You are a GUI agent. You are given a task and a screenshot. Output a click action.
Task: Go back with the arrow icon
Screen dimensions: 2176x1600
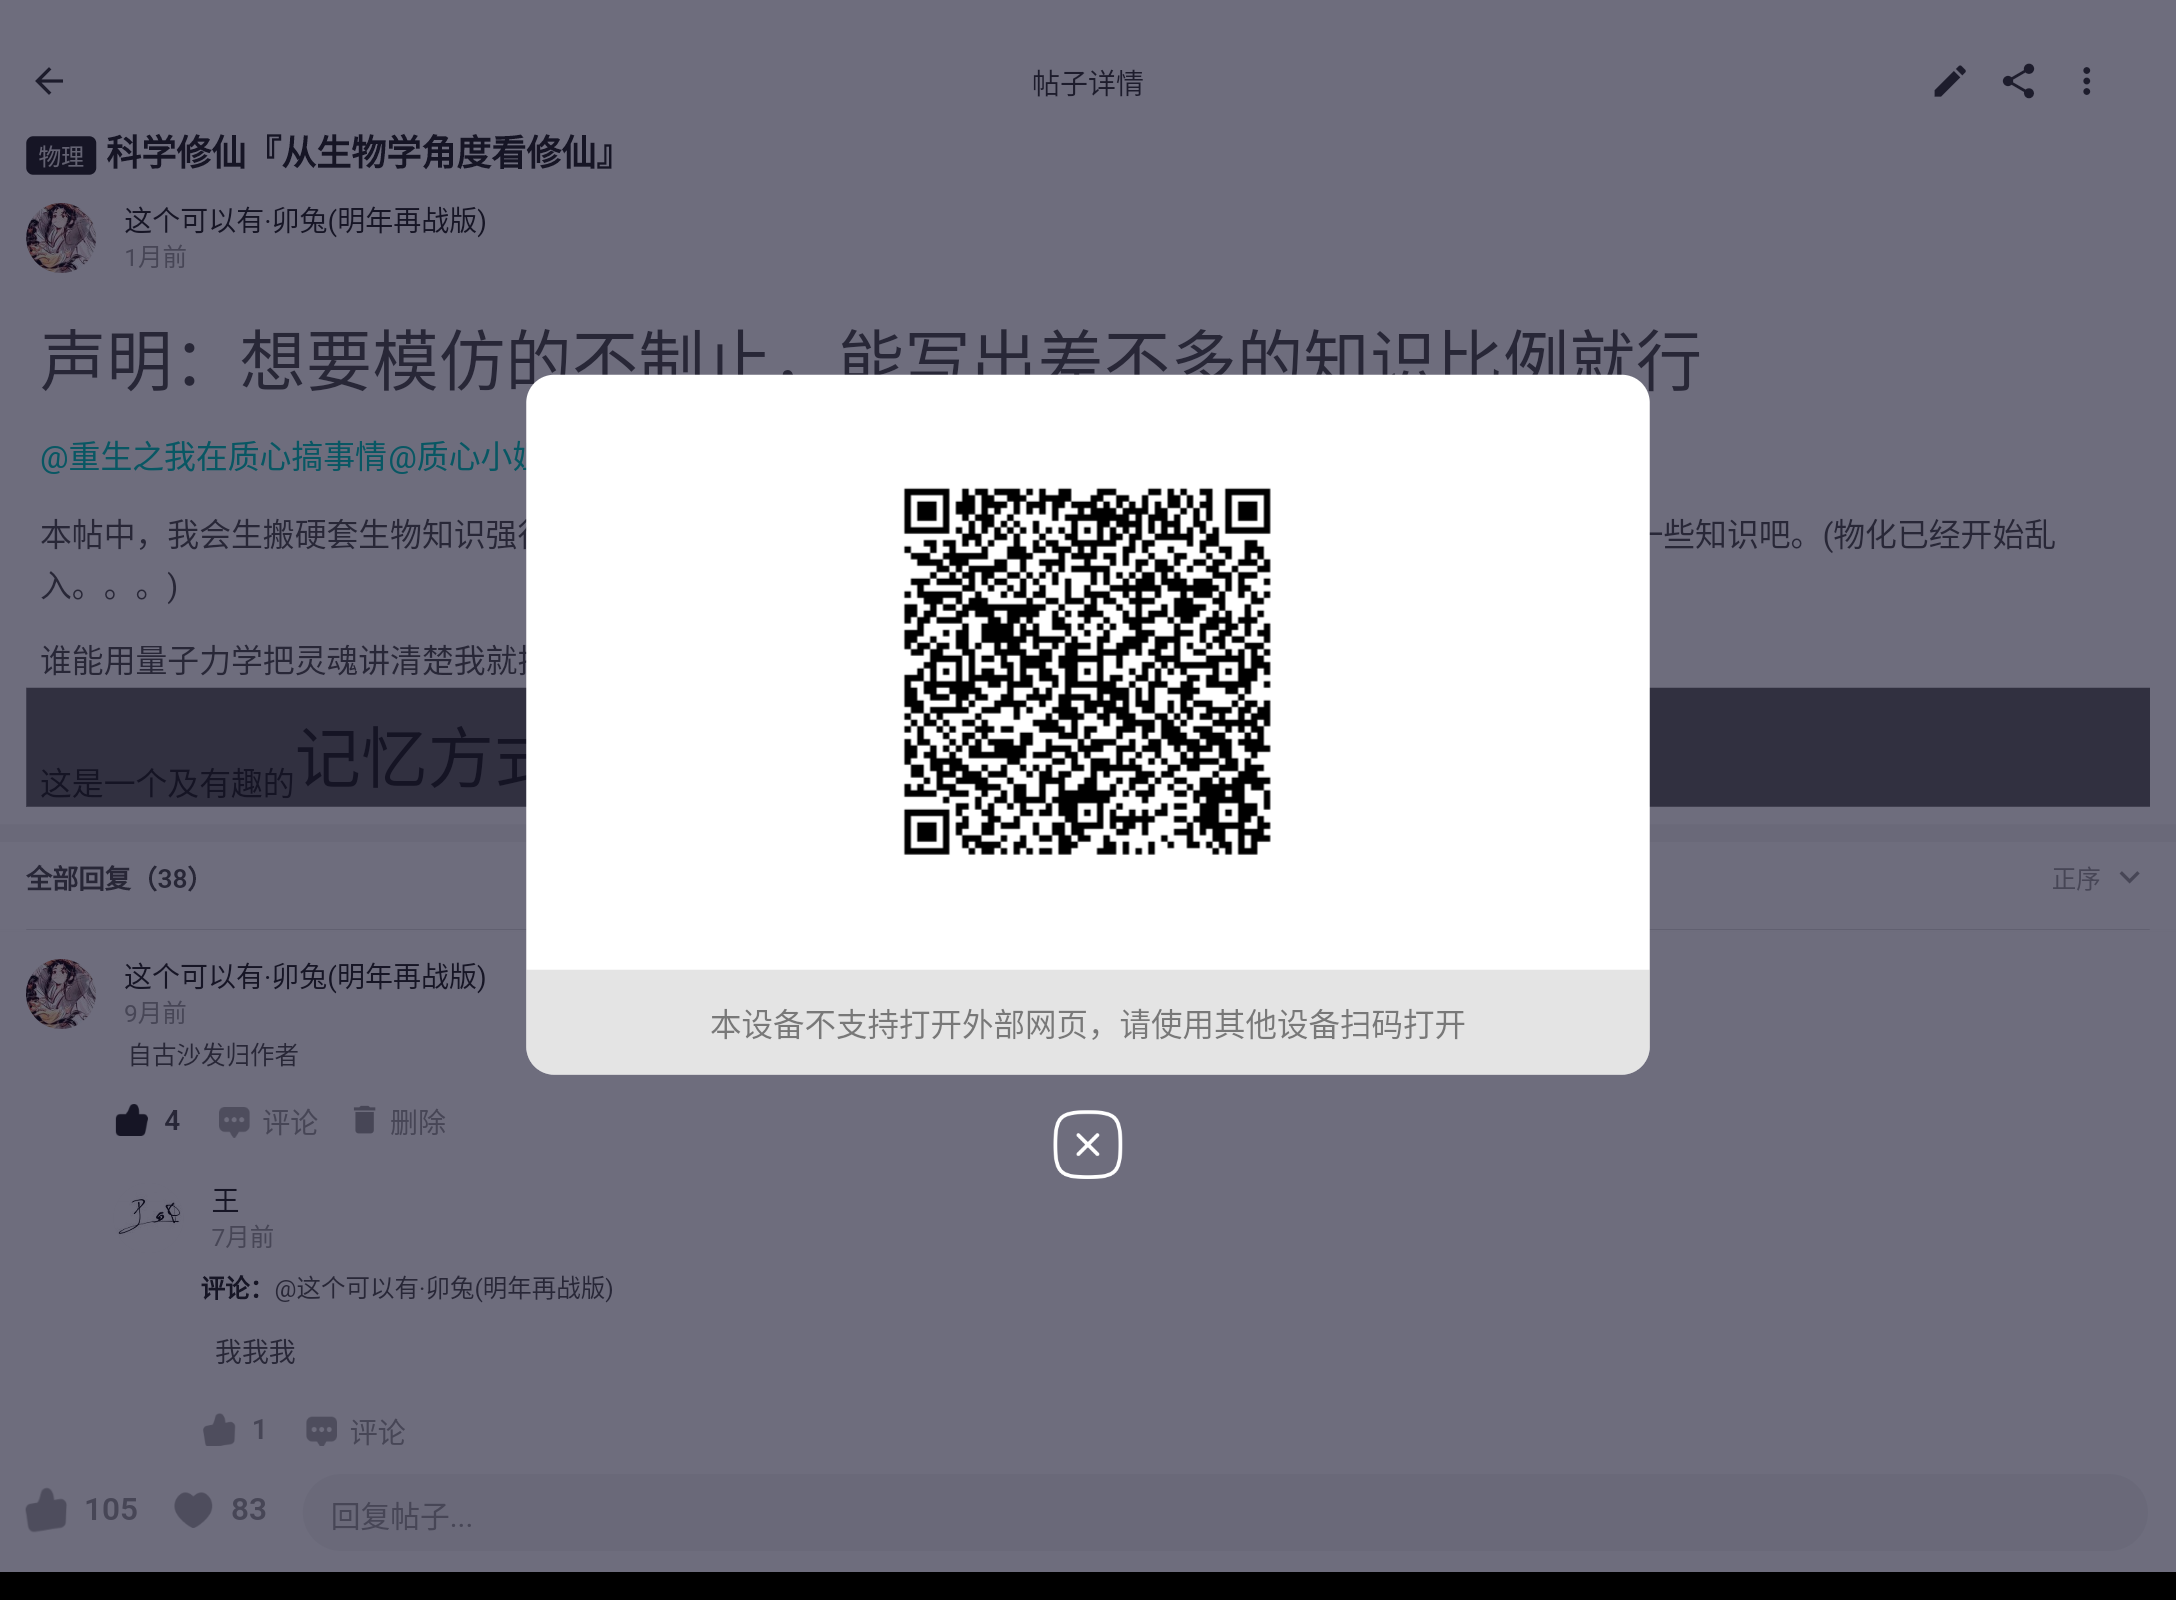point(49,81)
